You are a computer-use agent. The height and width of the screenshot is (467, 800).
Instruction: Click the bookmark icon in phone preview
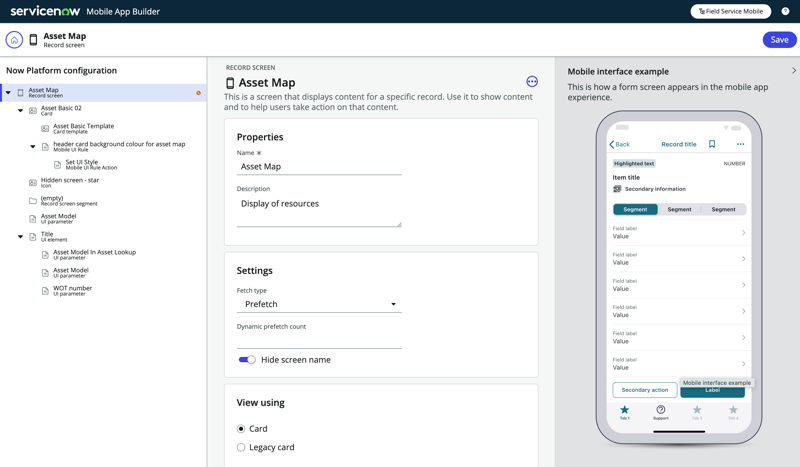click(712, 144)
